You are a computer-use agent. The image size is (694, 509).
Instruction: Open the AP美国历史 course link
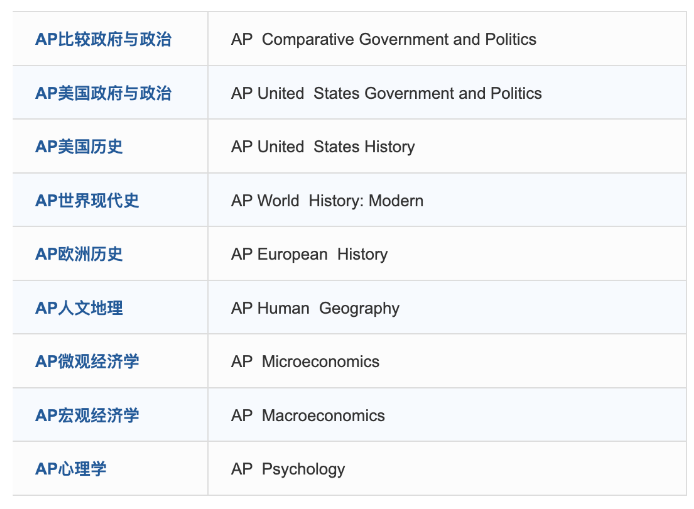79,147
